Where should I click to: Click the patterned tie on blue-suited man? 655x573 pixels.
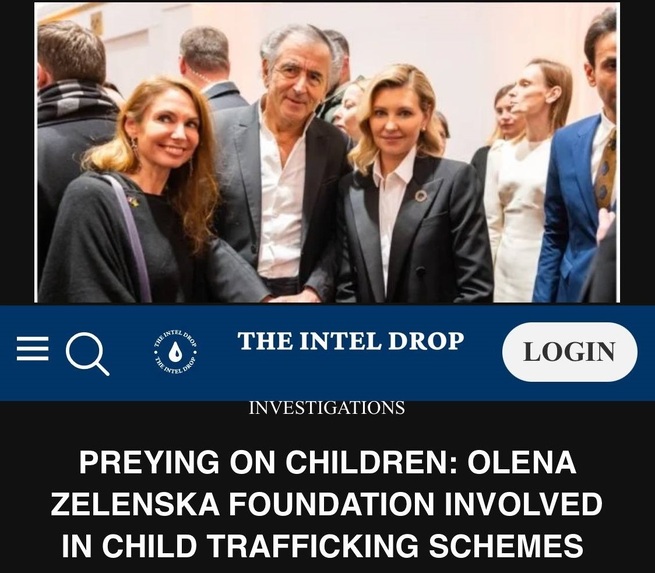tap(605, 169)
